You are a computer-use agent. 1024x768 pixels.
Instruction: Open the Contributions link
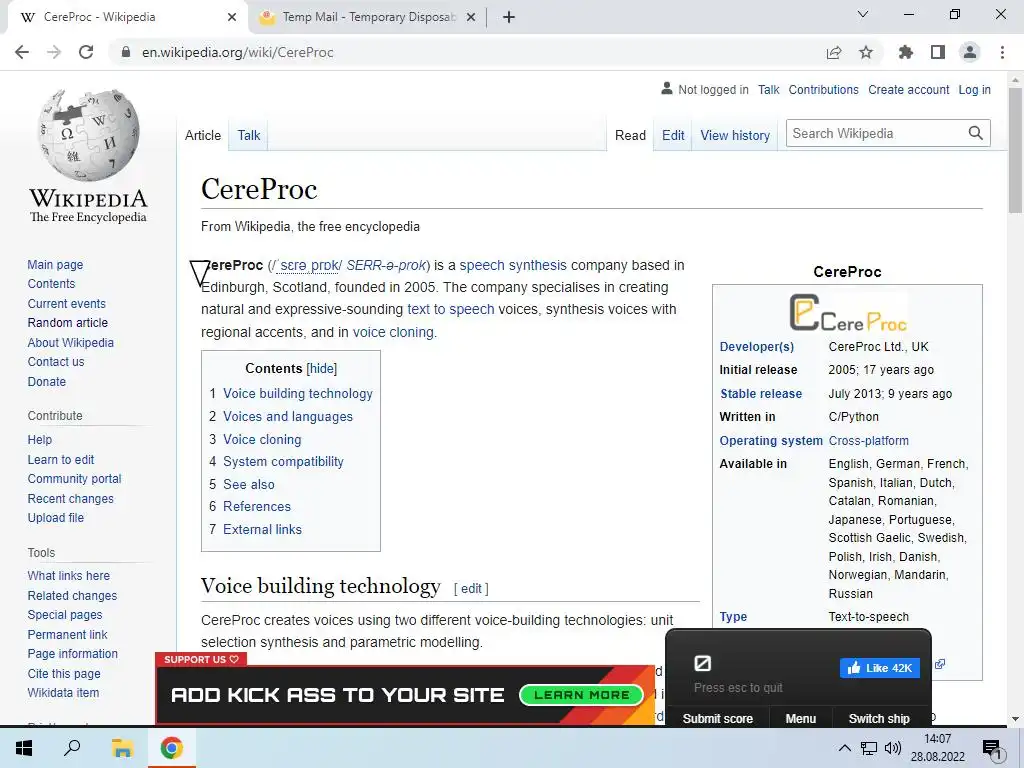click(x=824, y=89)
